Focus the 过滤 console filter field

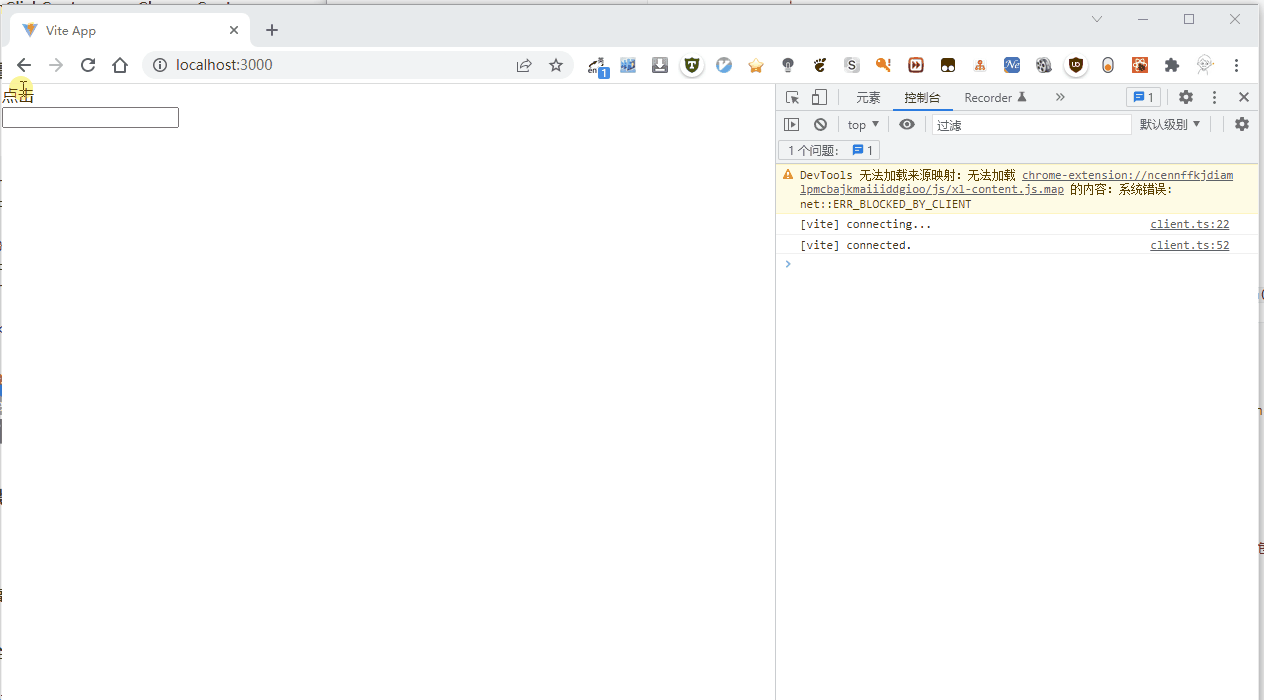pyautogui.click(x=1030, y=125)
